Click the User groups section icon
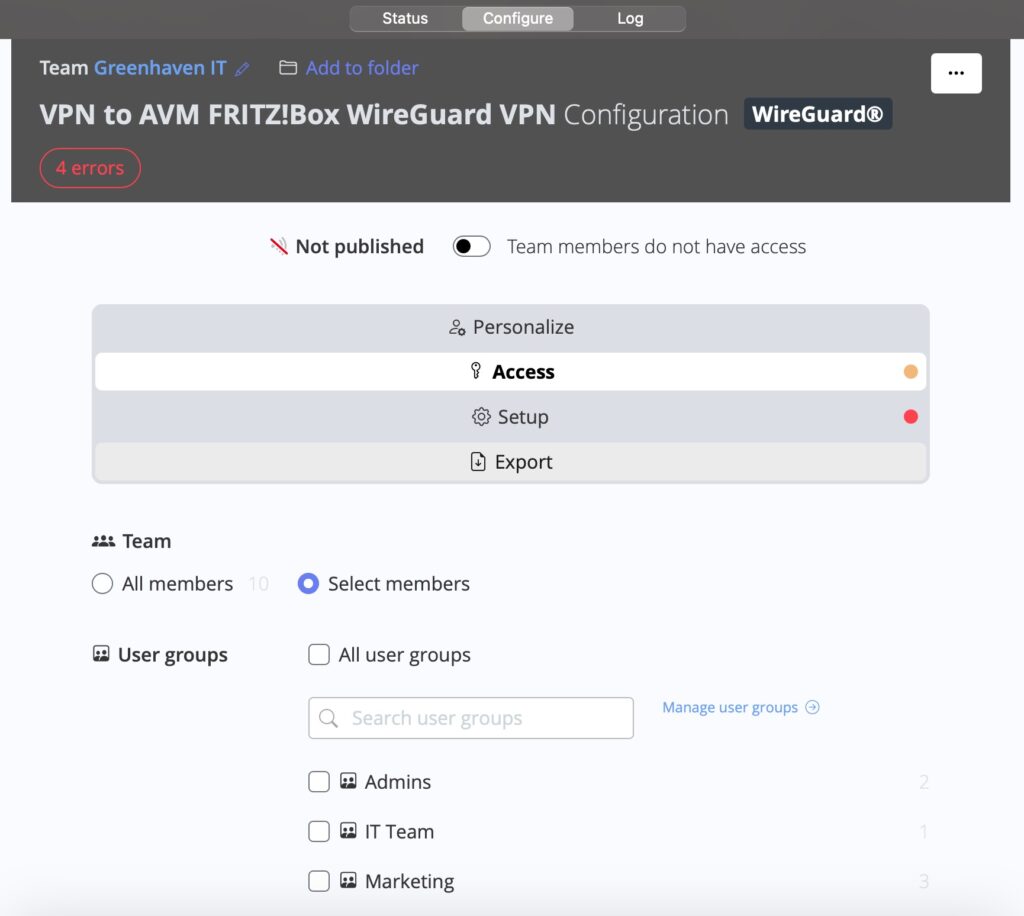This screenshot has height=916, width=1024. coord(101,654)
